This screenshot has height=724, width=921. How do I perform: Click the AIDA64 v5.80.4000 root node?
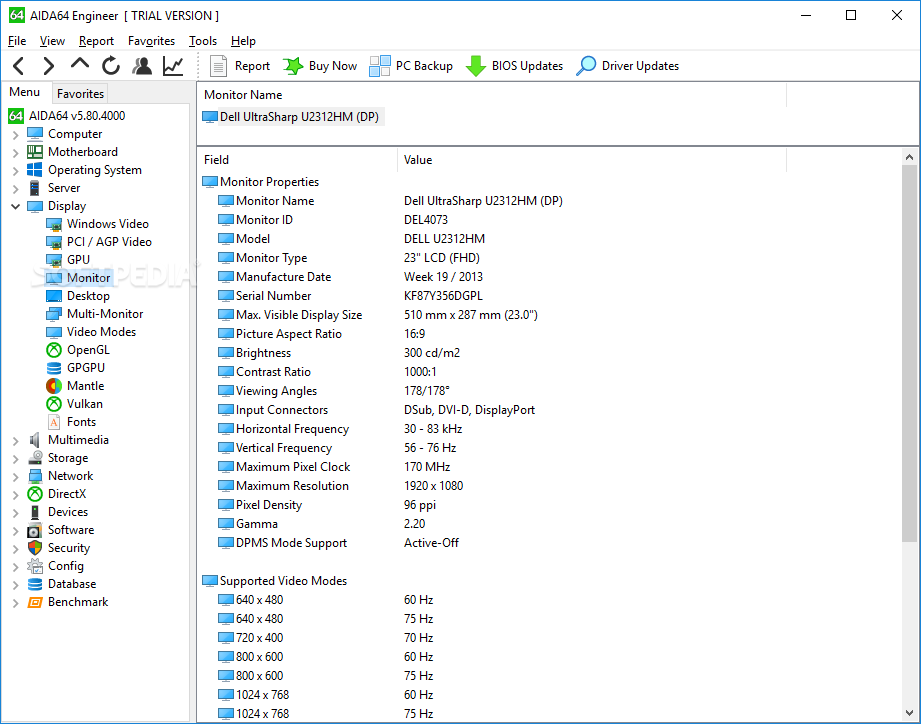coord(67,116)
